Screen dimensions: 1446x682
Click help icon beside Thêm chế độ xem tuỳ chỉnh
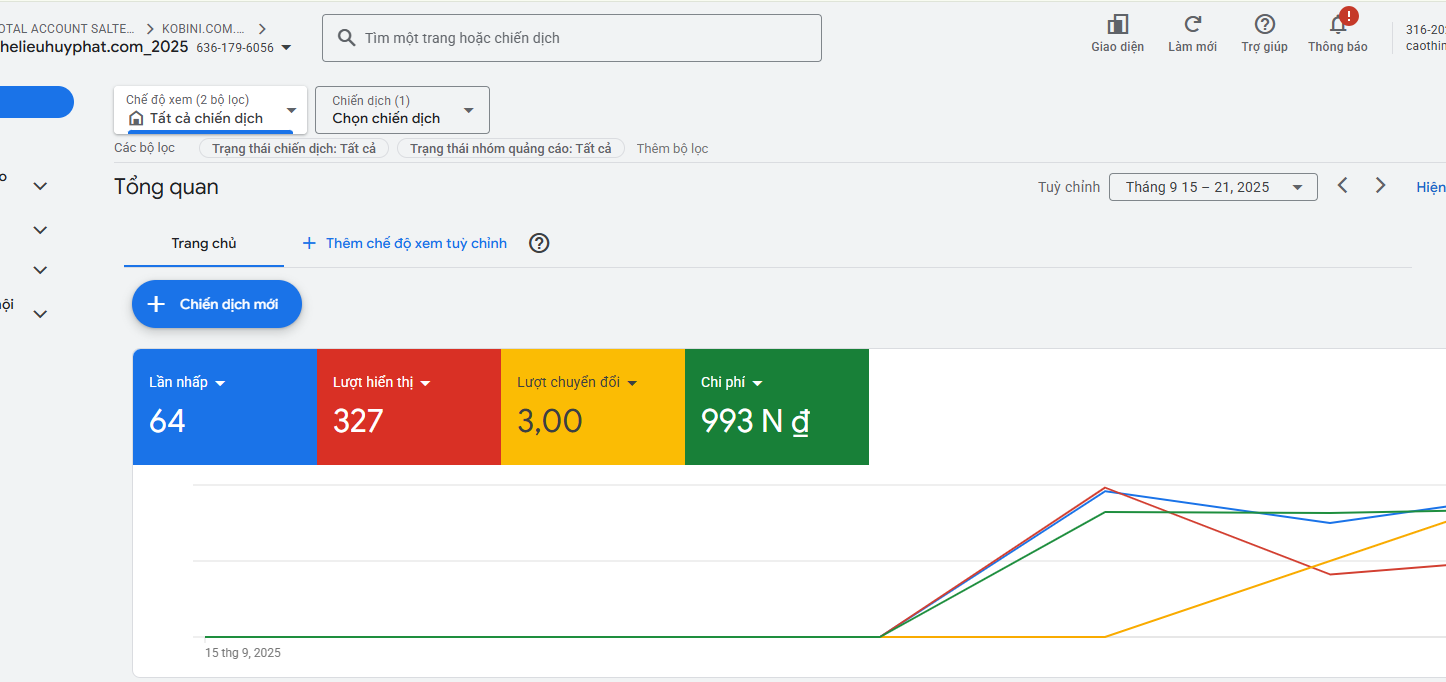[539, 243]
